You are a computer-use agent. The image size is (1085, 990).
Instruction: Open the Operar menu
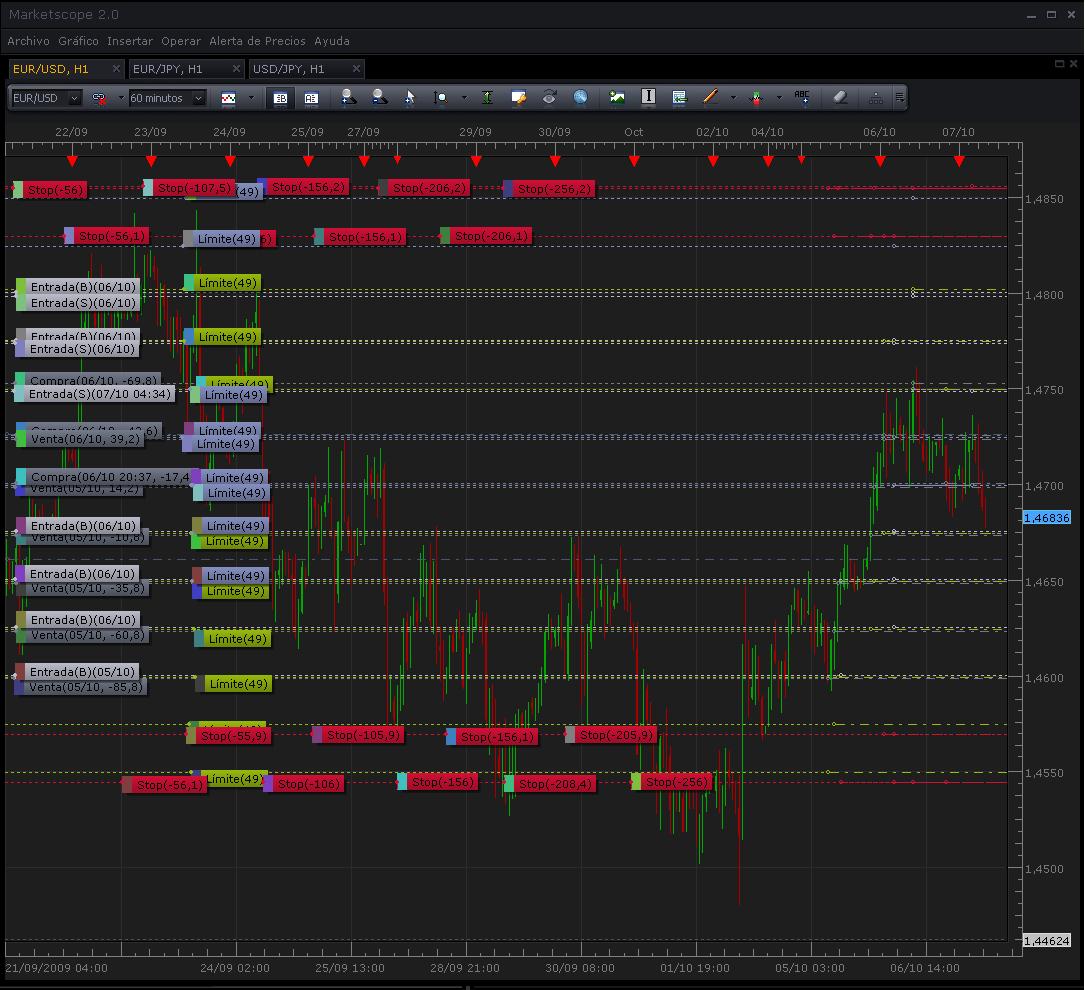point(181,42)
